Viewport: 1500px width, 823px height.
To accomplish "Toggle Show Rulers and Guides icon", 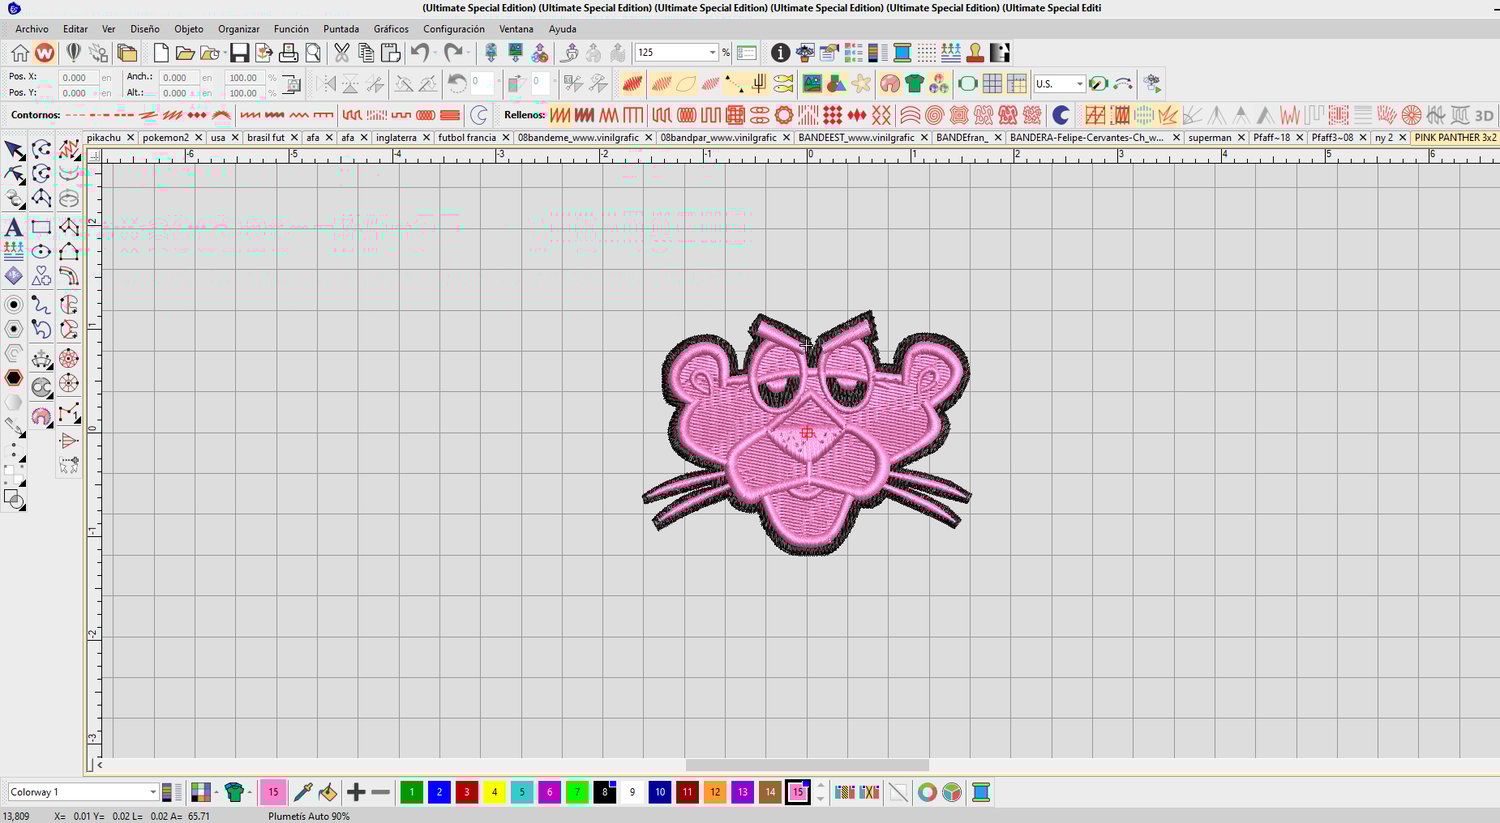I will pyautogui.click(x=1017, y=84).
